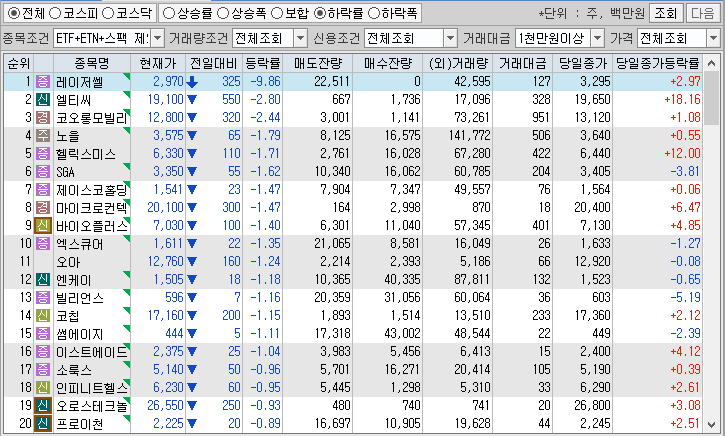Click the 신 badge icon for 오로스테크놀
The height and width of the screenshot is (436, 725).
43,406
